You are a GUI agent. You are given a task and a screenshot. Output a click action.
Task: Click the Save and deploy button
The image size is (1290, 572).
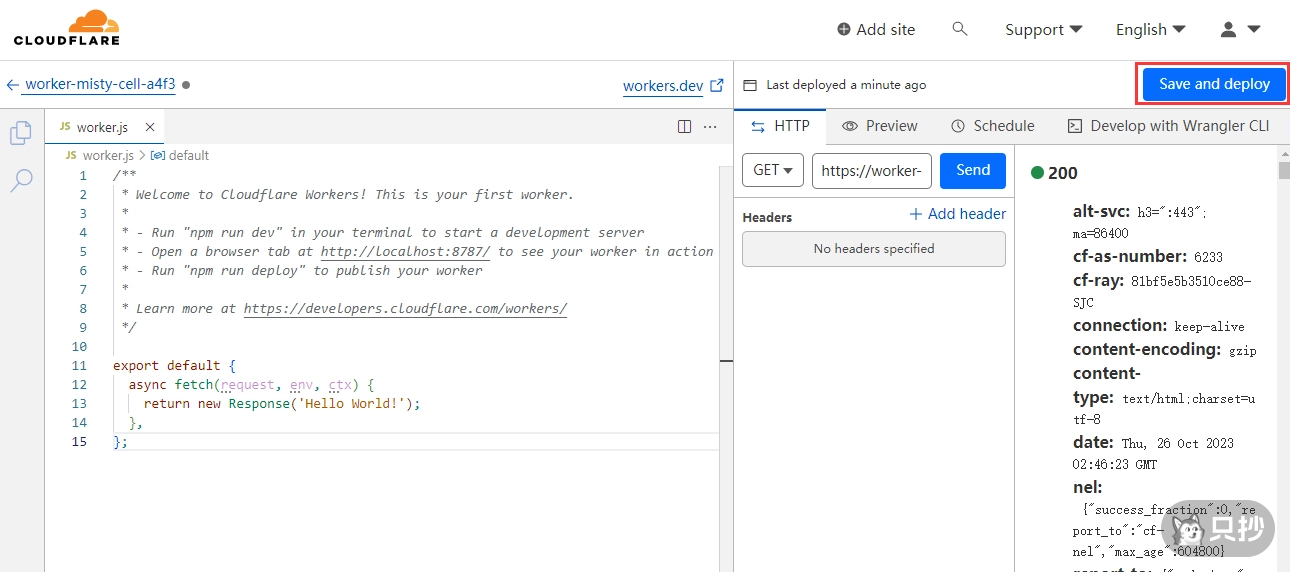click(1214, 84)
